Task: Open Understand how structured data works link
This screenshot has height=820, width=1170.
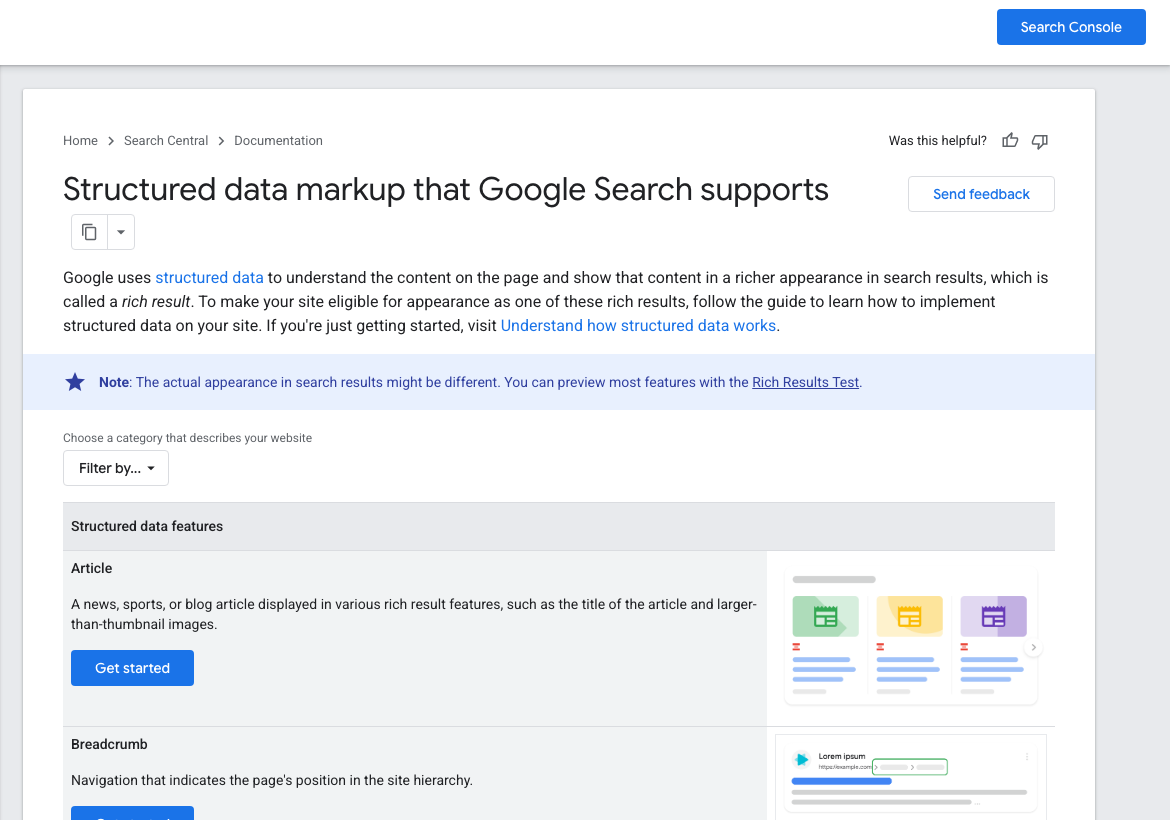Action: pos(638,325)
